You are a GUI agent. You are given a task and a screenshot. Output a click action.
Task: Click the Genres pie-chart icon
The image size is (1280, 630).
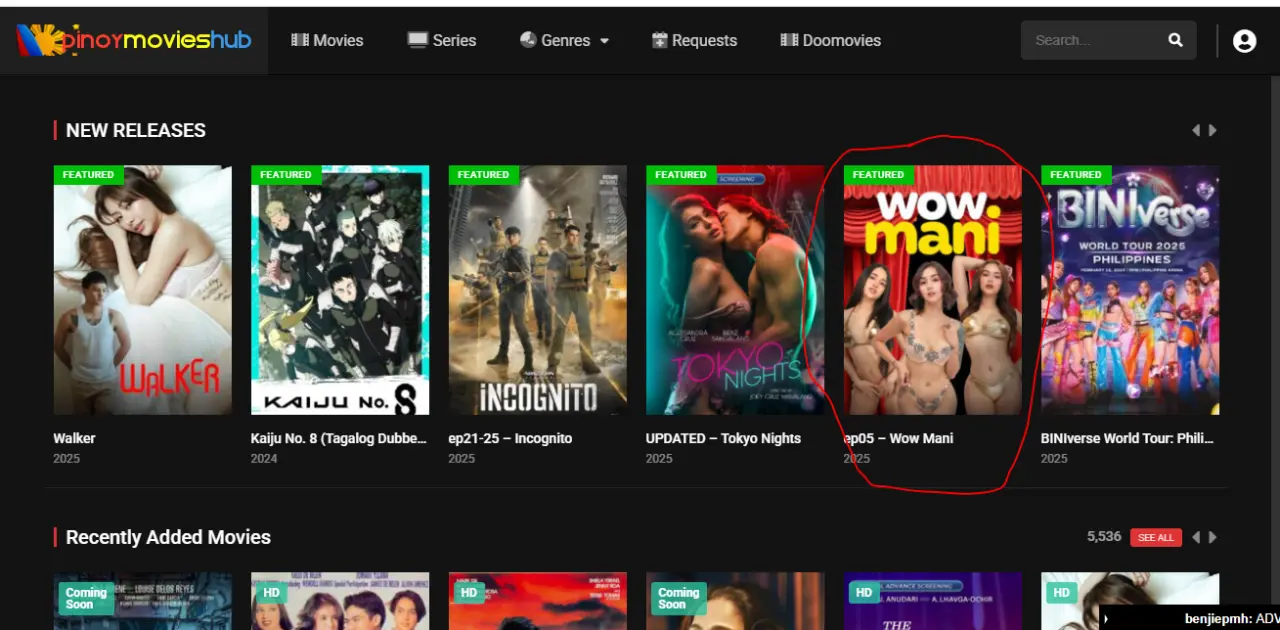[528, 40]
